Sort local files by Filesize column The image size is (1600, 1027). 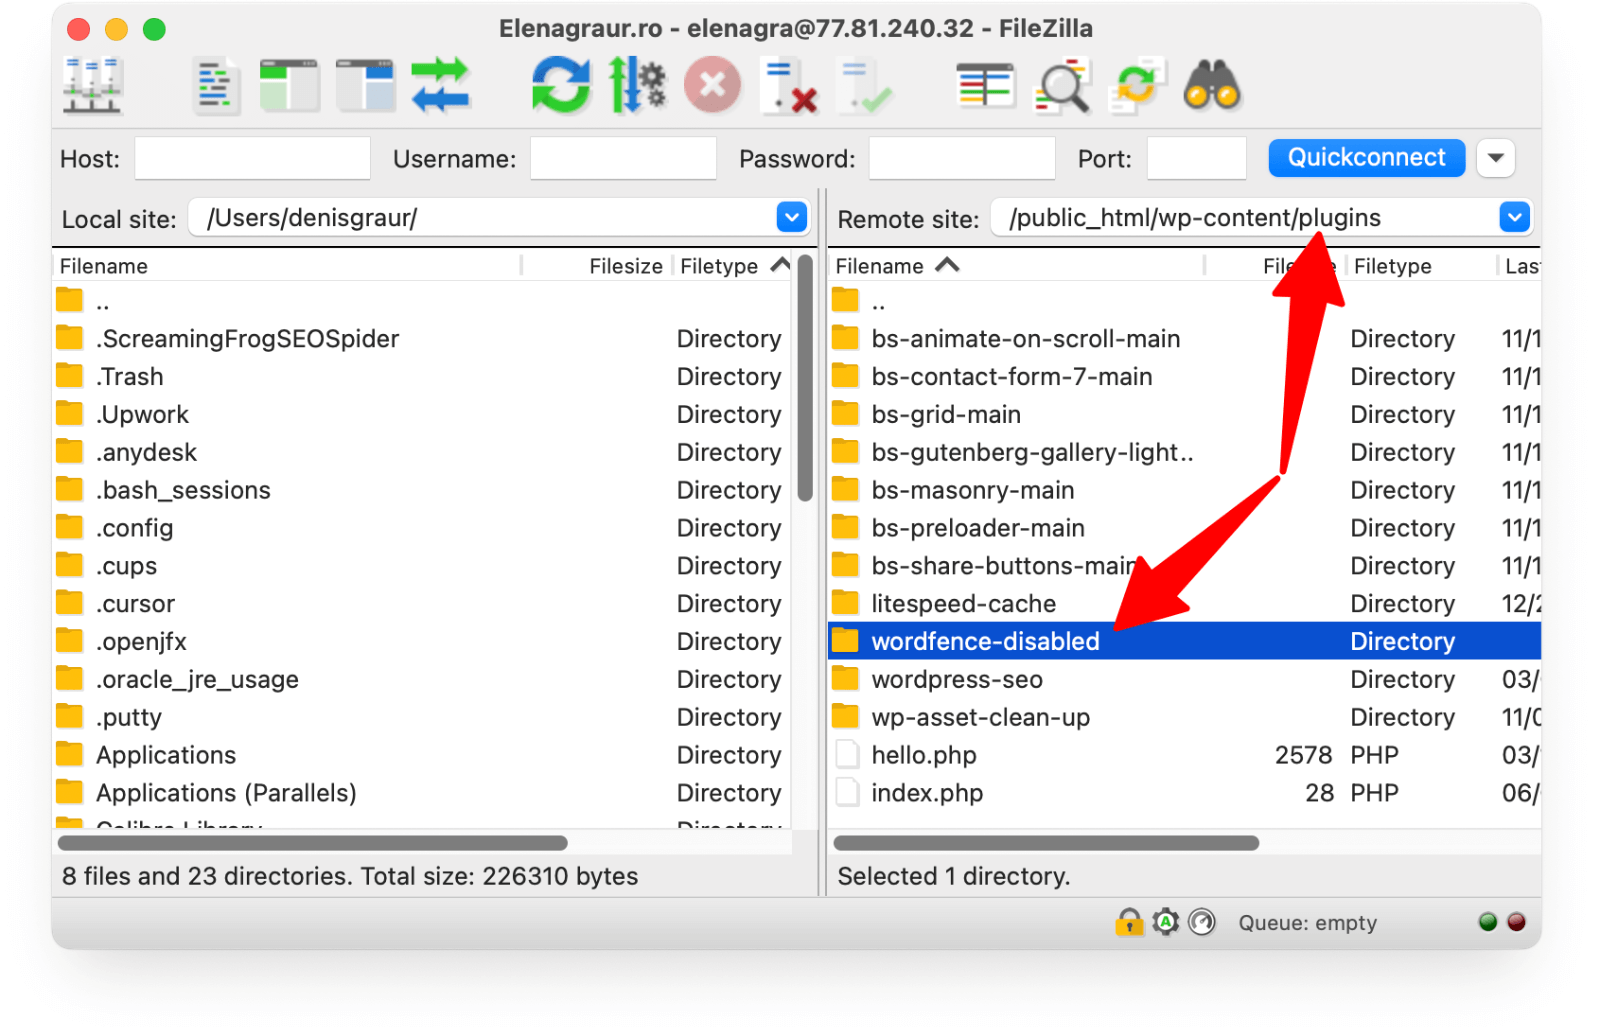tap(597, 266)
